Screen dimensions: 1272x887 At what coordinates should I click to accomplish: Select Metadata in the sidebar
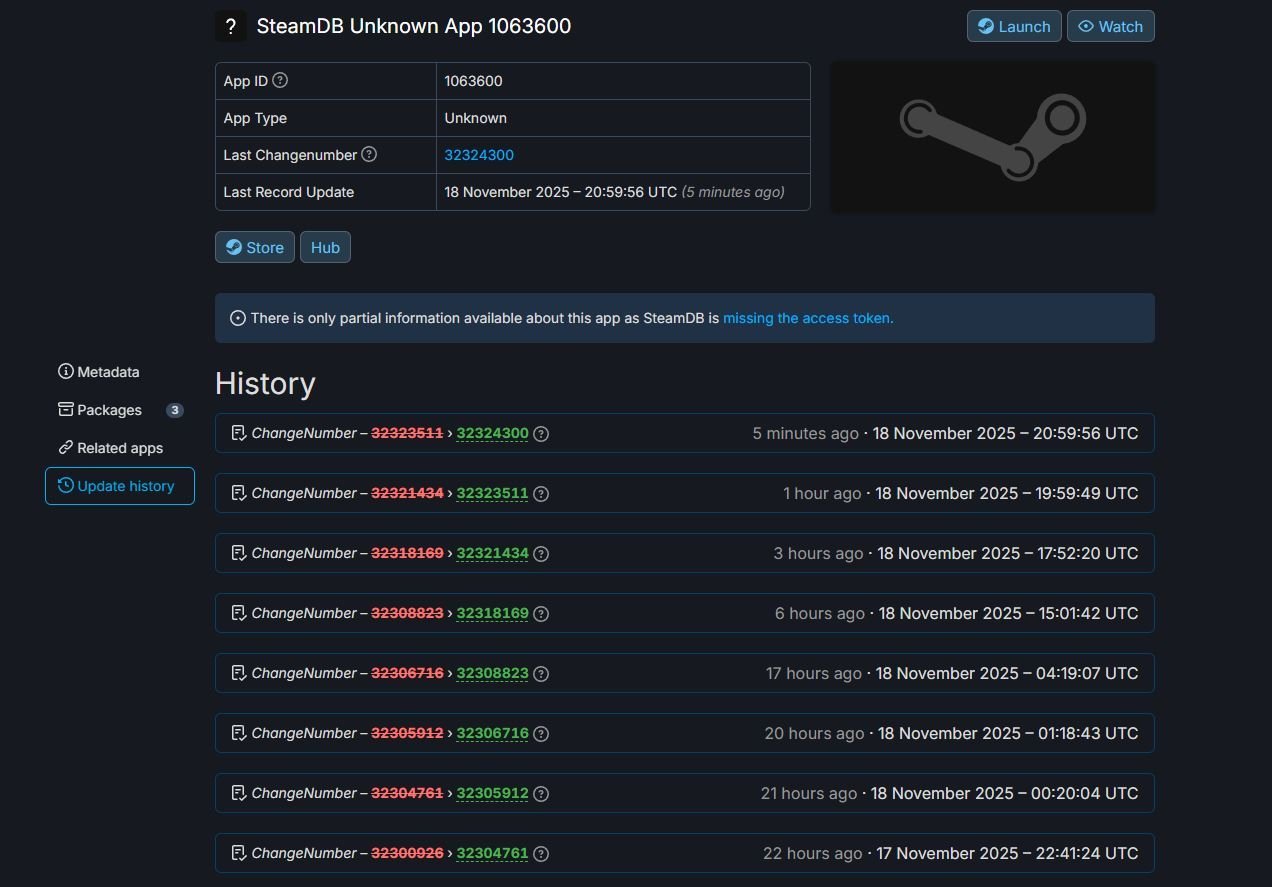click(x=107, y=372)
